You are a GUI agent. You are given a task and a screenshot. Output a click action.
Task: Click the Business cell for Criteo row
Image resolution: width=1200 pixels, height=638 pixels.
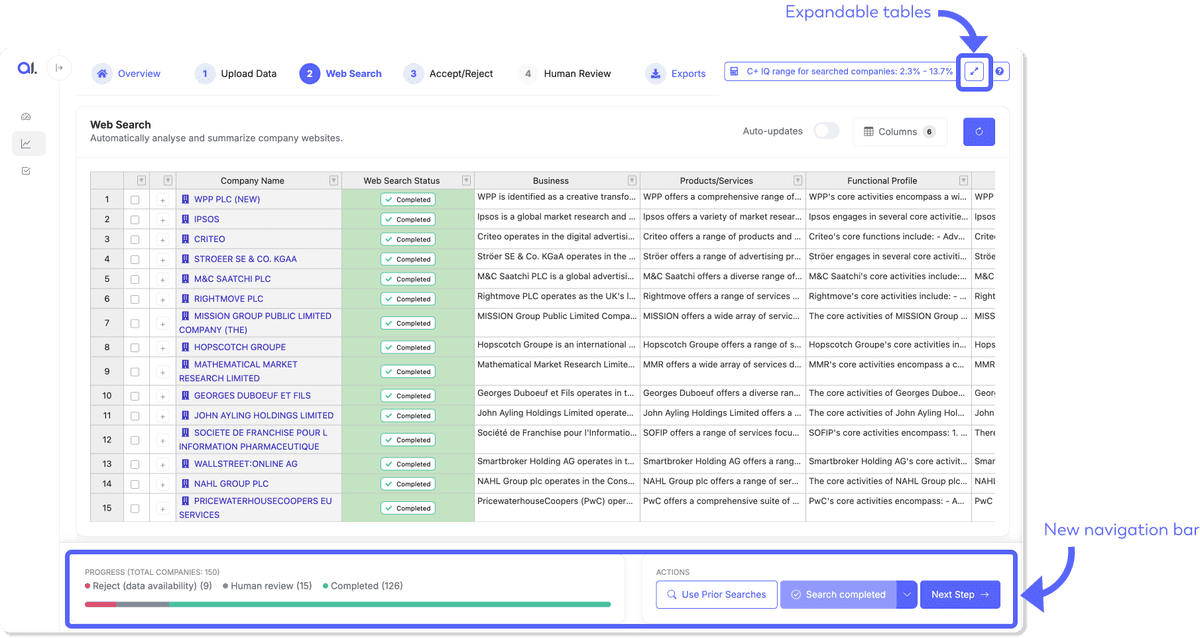pyautogui.click(x=556, y=237)
